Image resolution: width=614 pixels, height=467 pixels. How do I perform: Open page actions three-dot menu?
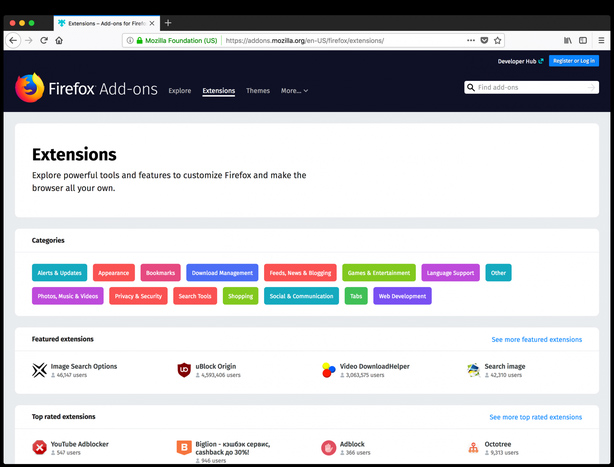tap(471, 40)
